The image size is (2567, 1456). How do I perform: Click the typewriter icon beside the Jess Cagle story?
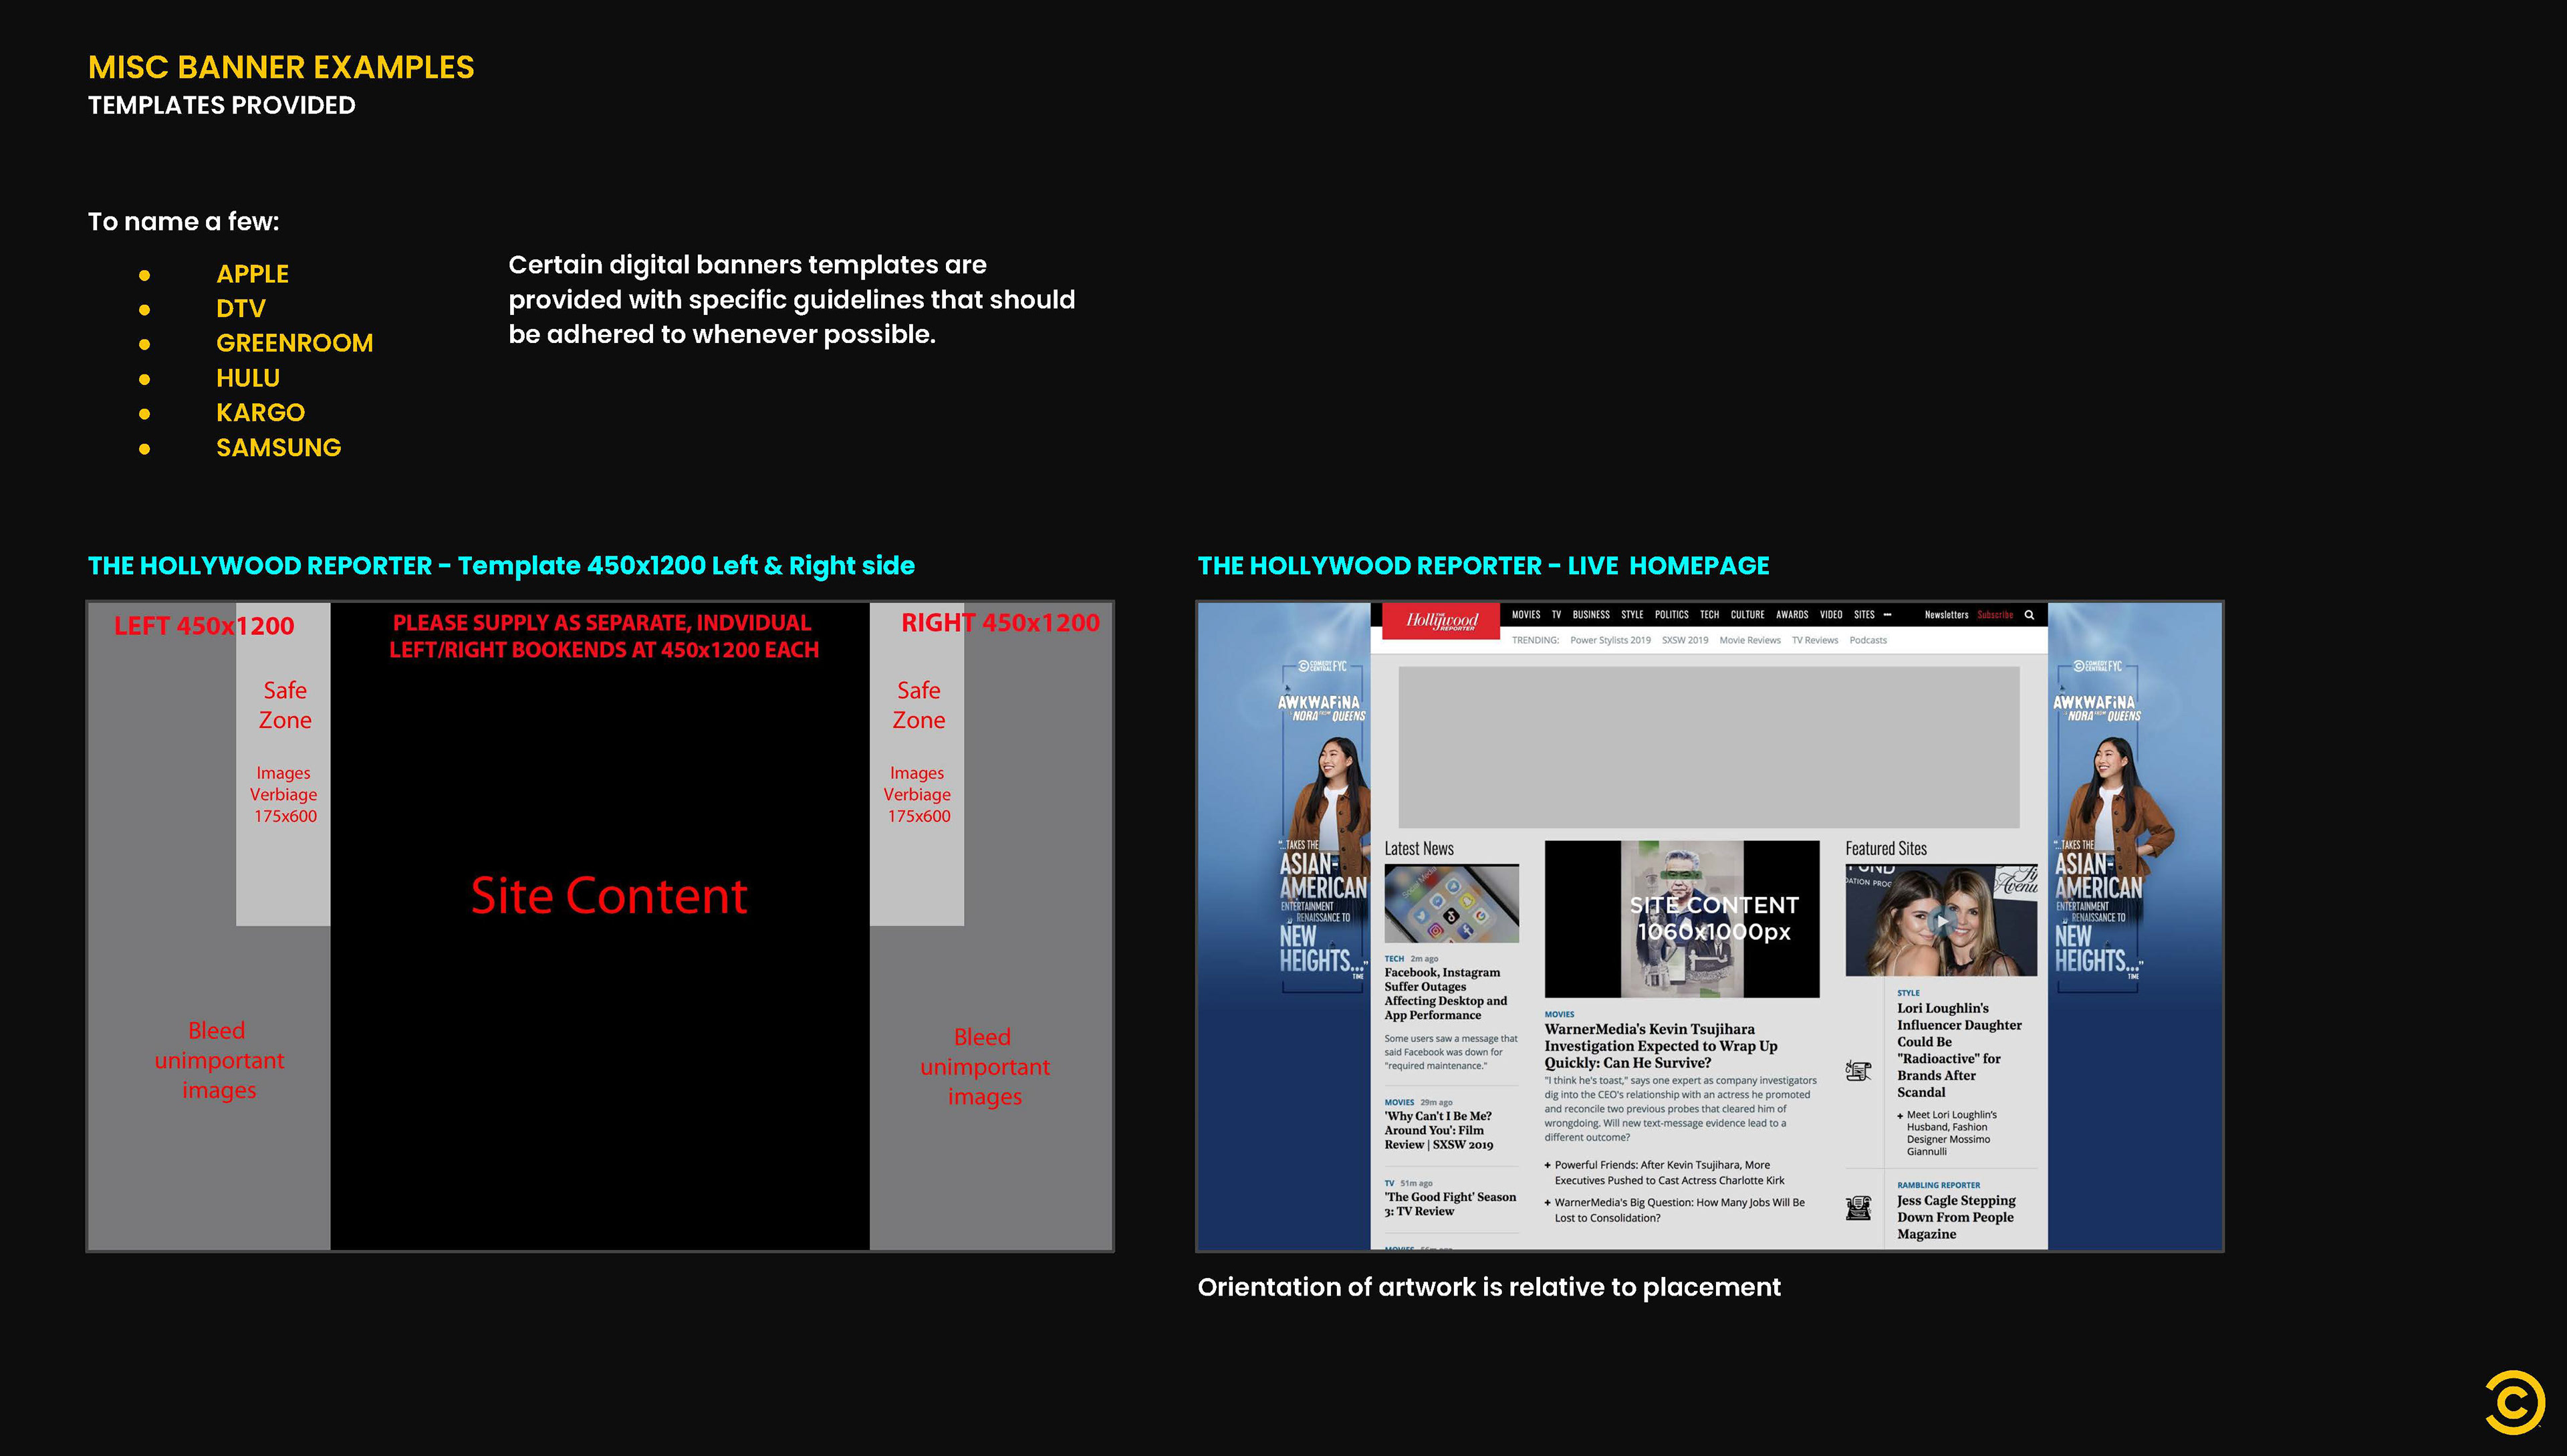click(x=1858, y=1208)
